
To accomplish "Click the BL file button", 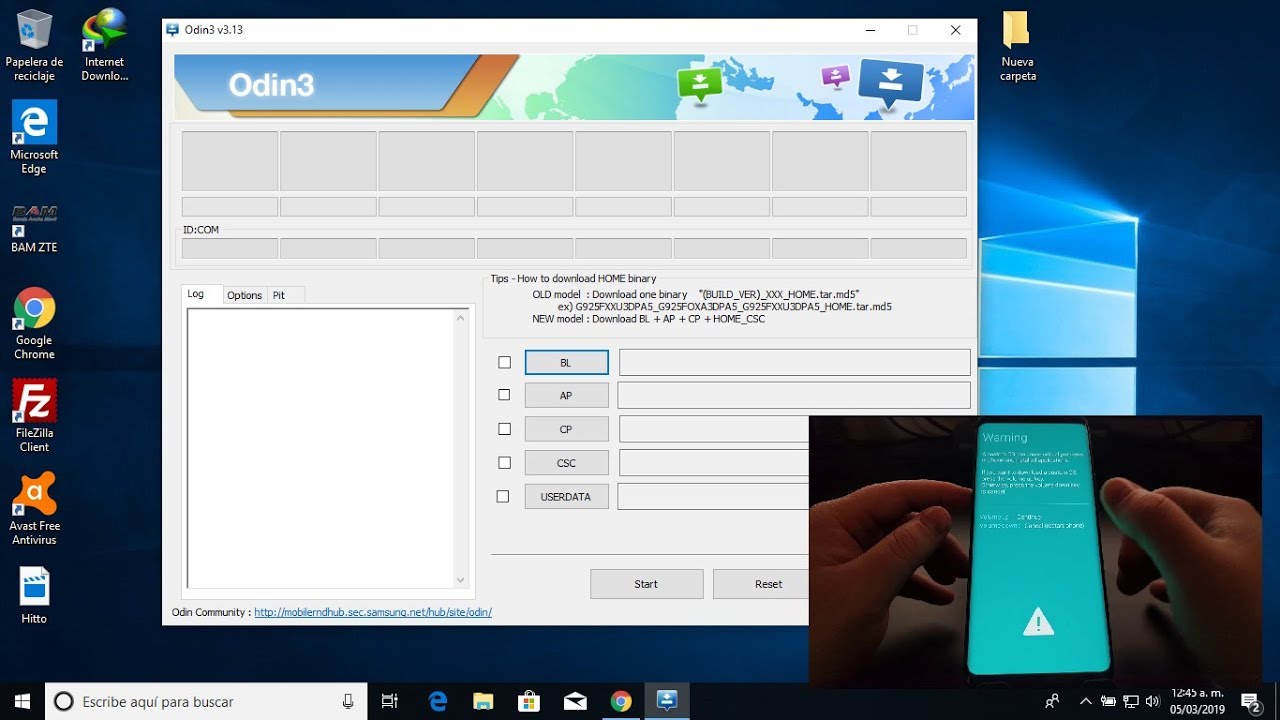I will pos(566,363).
